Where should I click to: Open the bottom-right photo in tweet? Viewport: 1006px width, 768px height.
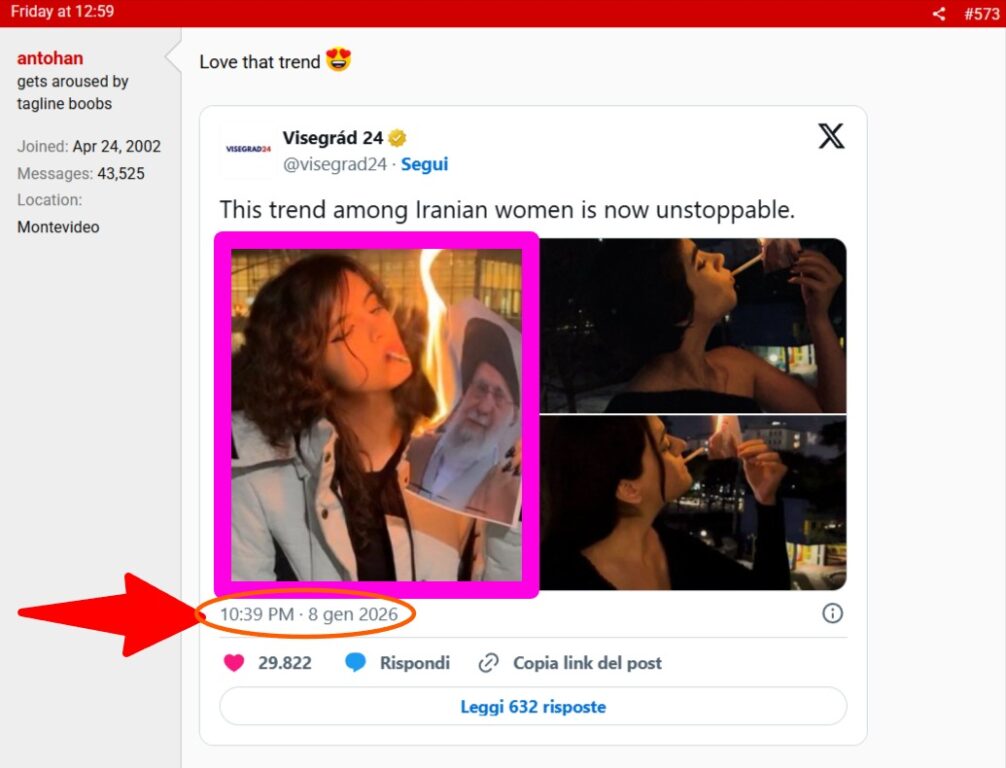point(693,503)
